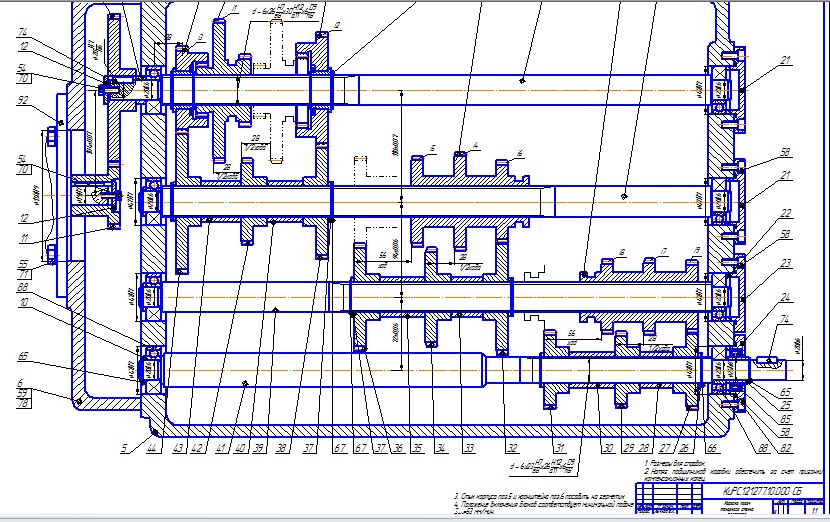Select the boxed position number 78
The height and width of the screenshot is (522, 830).
click(x=23, y=403)
